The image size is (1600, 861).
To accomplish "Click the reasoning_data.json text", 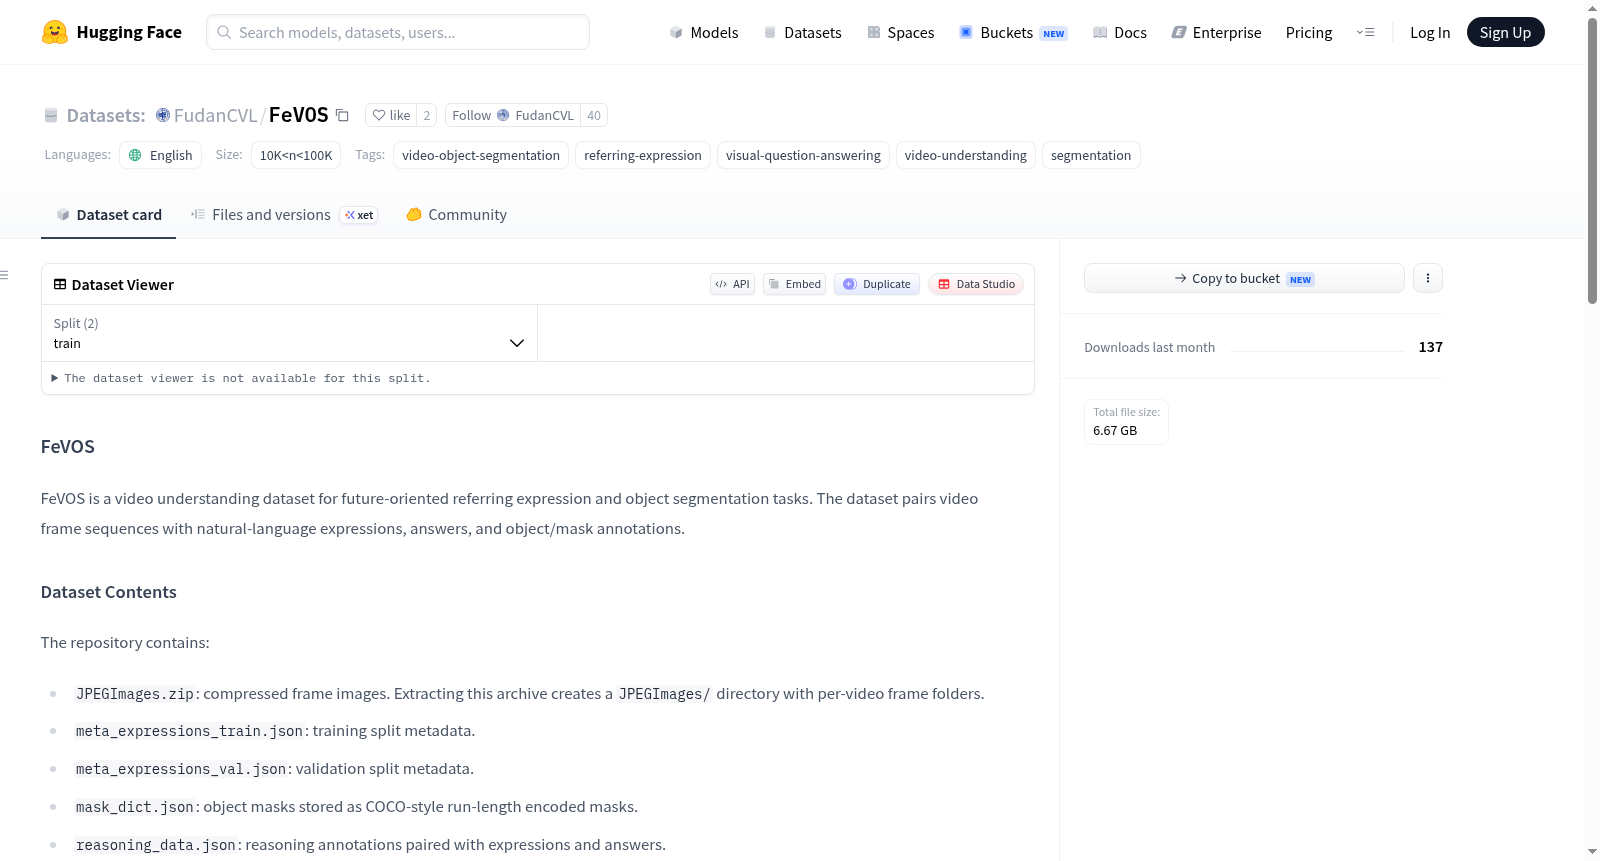I will 156,845.
